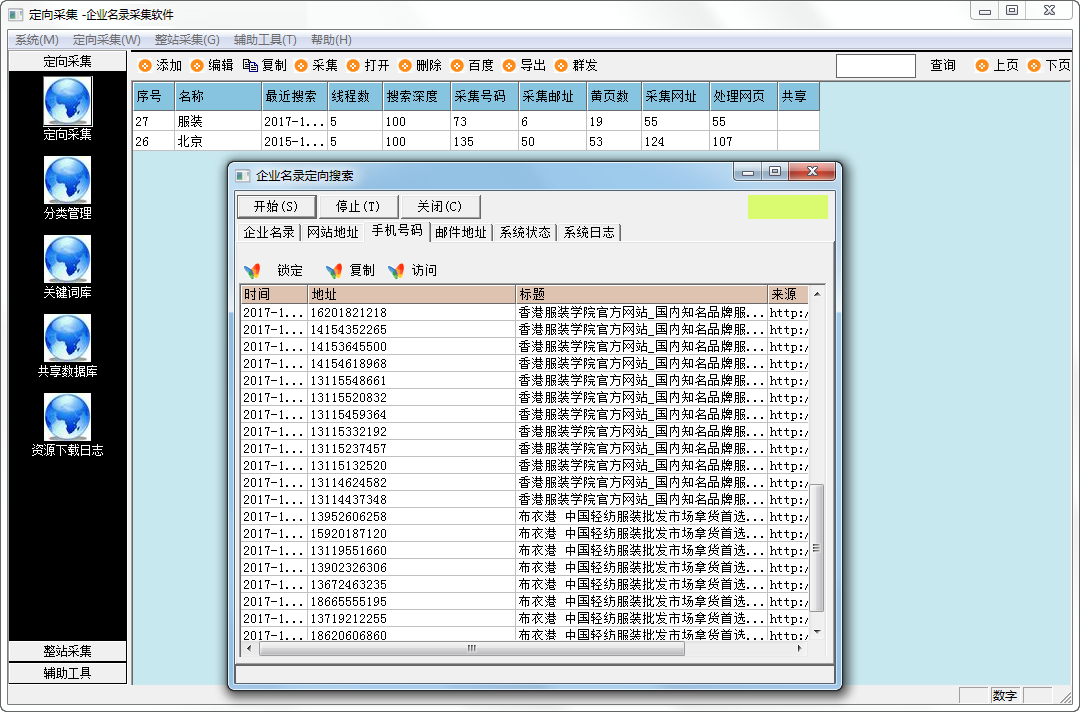
Task: Click the 关闭(C) button
Action: (440, 207)
